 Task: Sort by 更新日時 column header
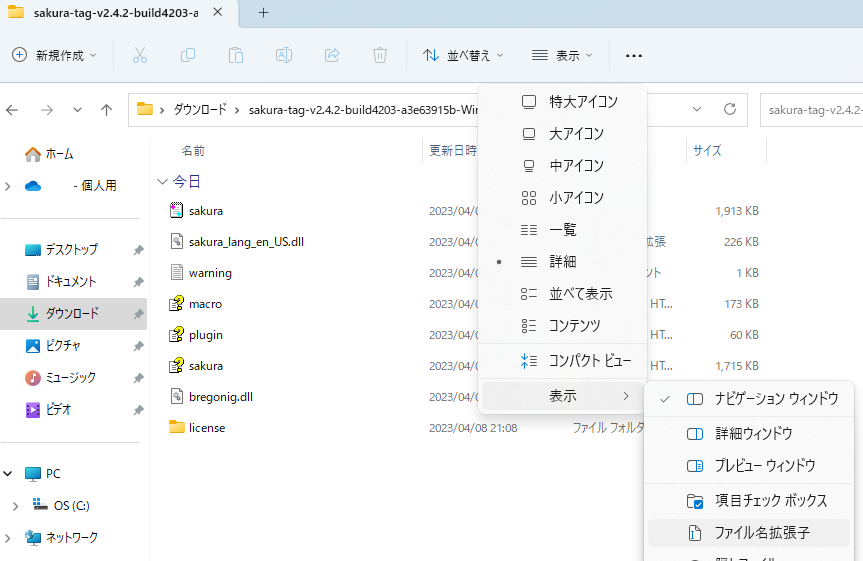click(x=453, y=151)
